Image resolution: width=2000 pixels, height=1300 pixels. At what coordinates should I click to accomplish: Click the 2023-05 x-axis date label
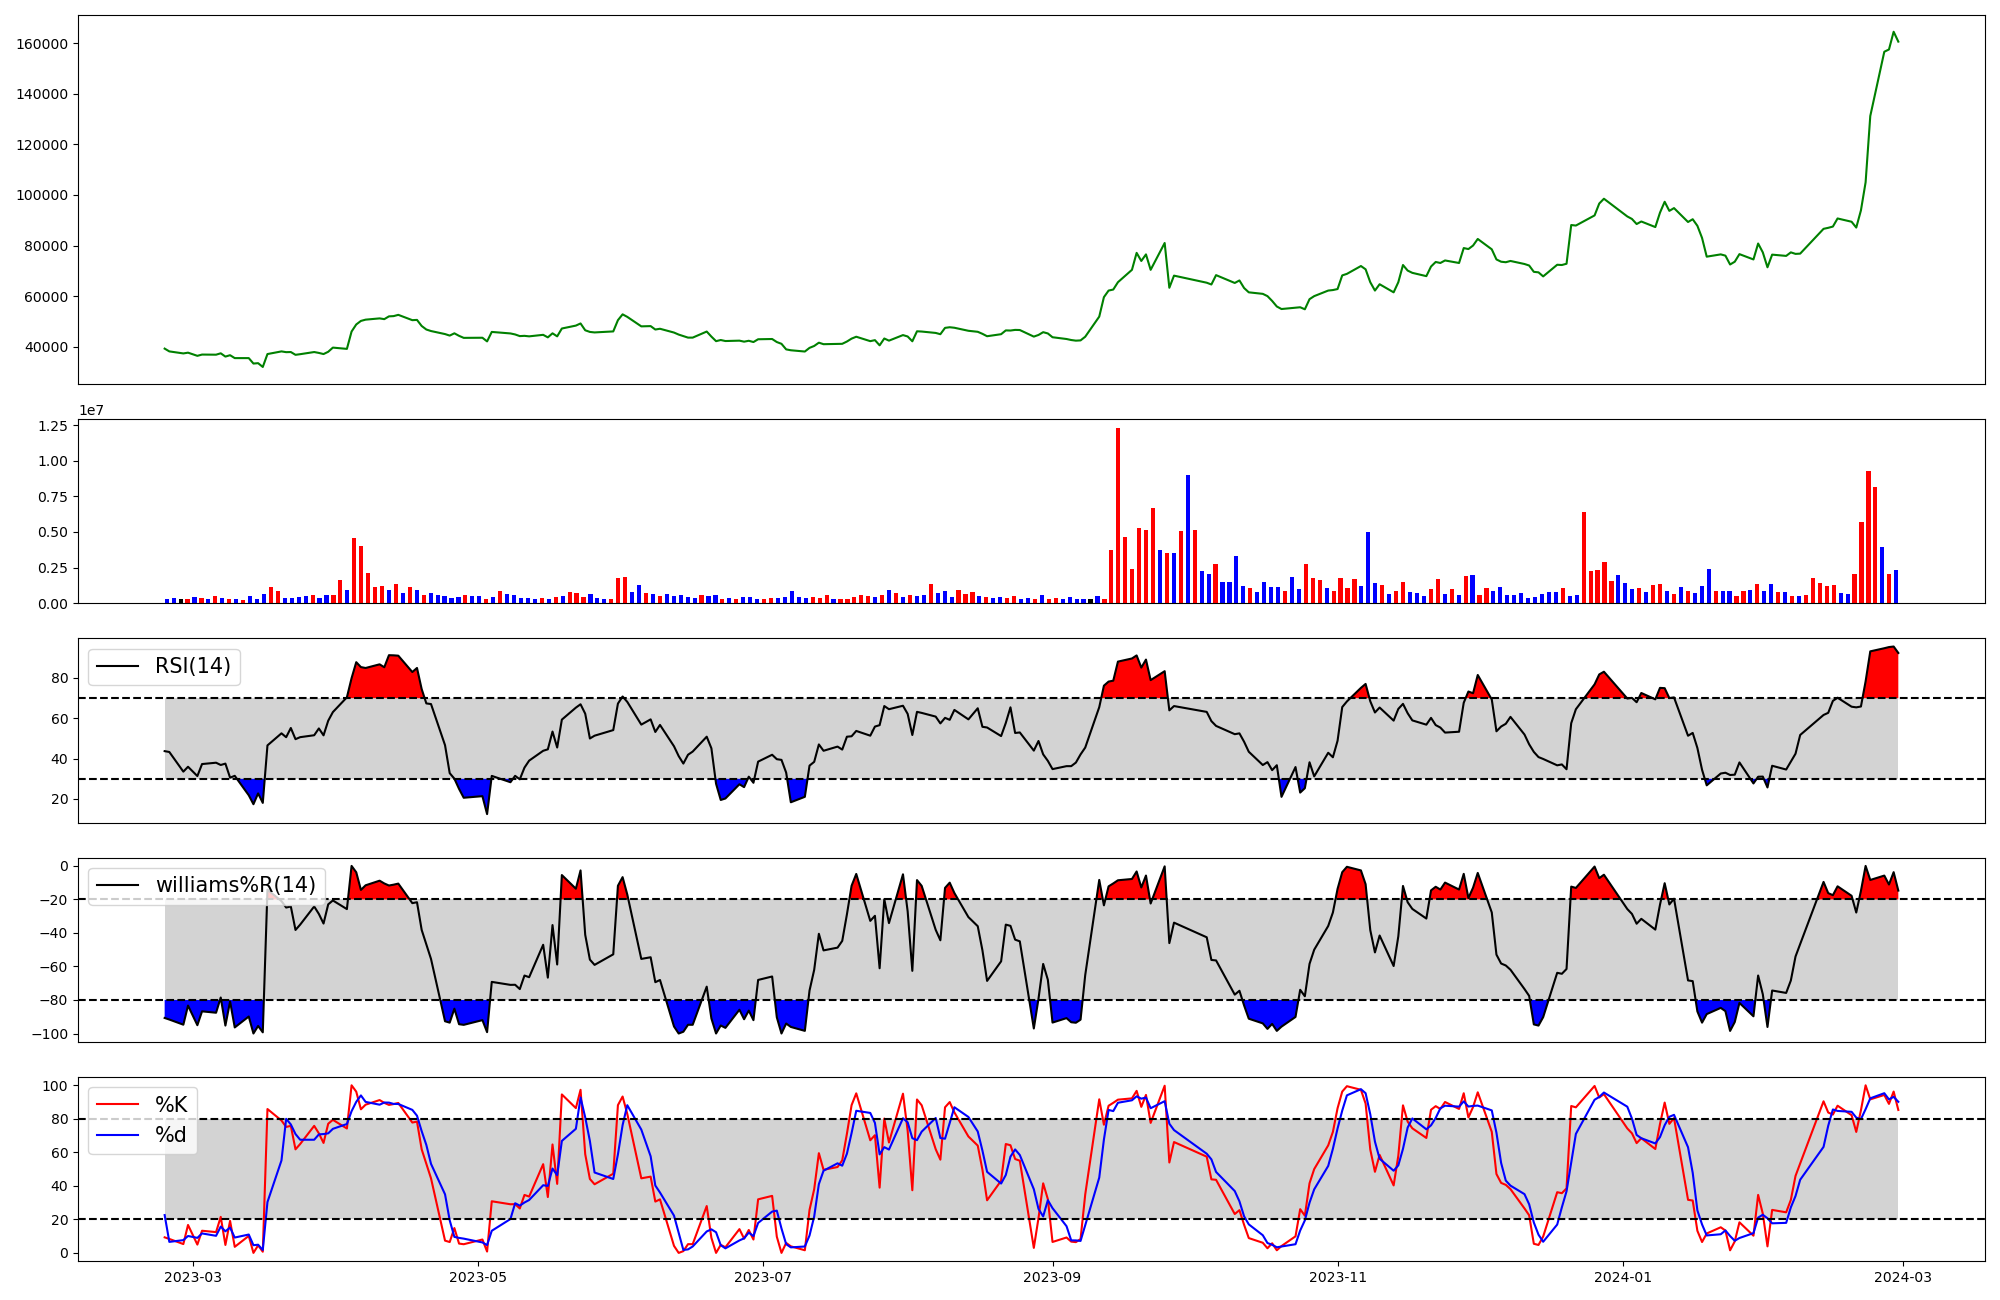pyautogui.click(x=478, y=1277)
